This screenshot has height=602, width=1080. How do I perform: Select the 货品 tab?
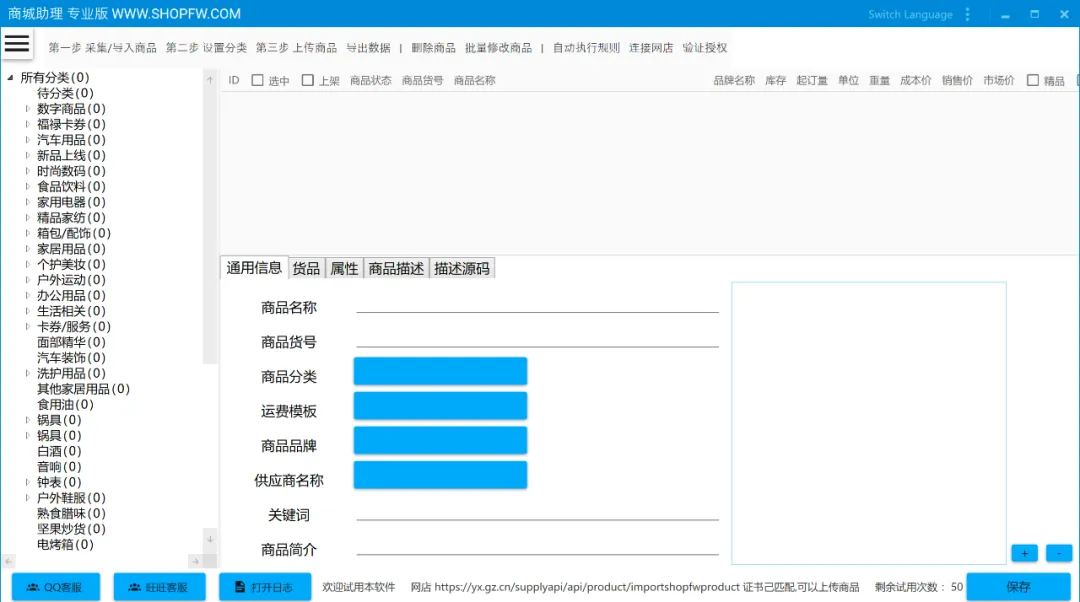point(306,267)
